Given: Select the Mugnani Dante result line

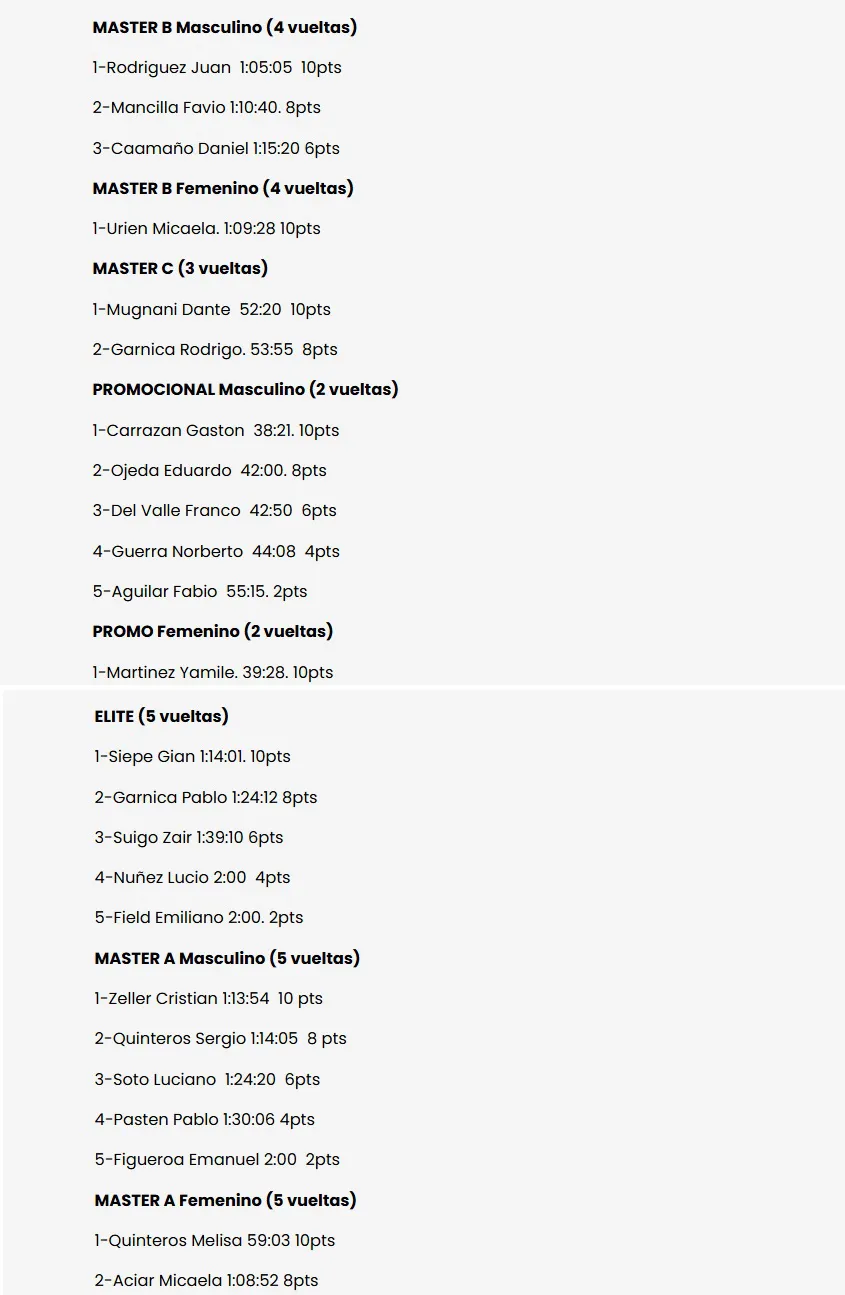Looking at the screenshot, I should click(x=211, y=310).
